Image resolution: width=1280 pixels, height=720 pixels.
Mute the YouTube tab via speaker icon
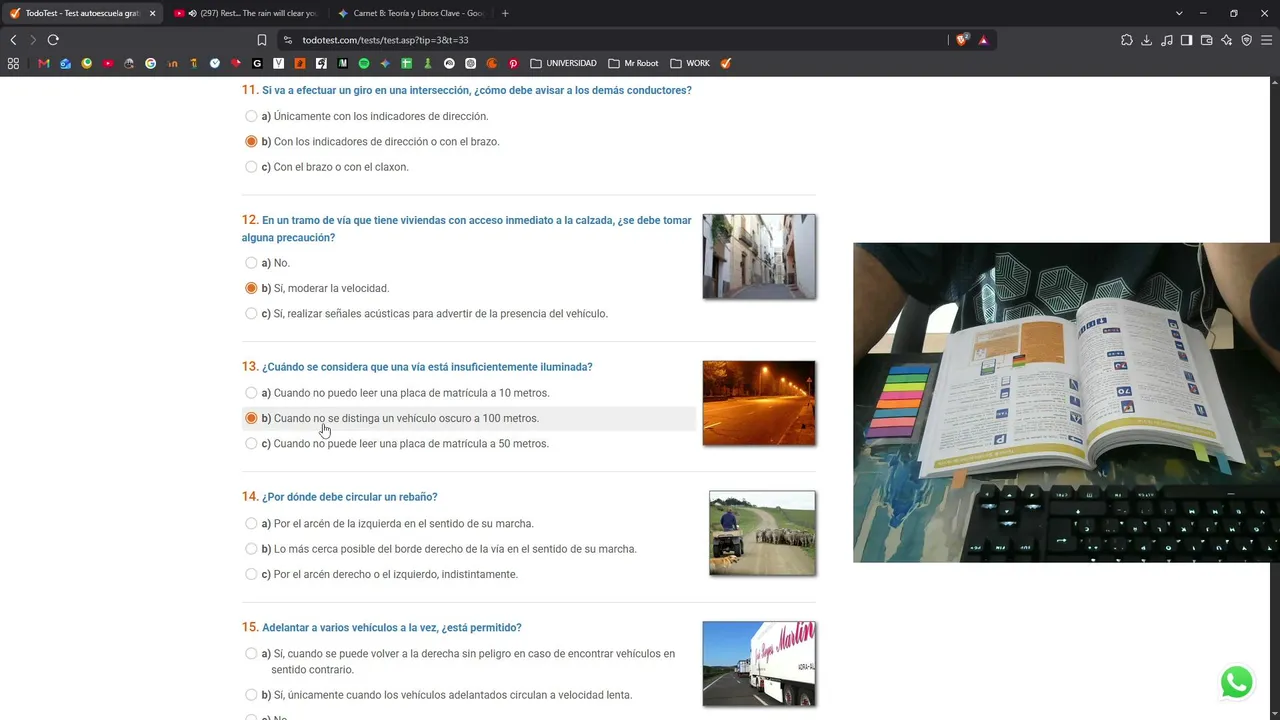(191, 13)
